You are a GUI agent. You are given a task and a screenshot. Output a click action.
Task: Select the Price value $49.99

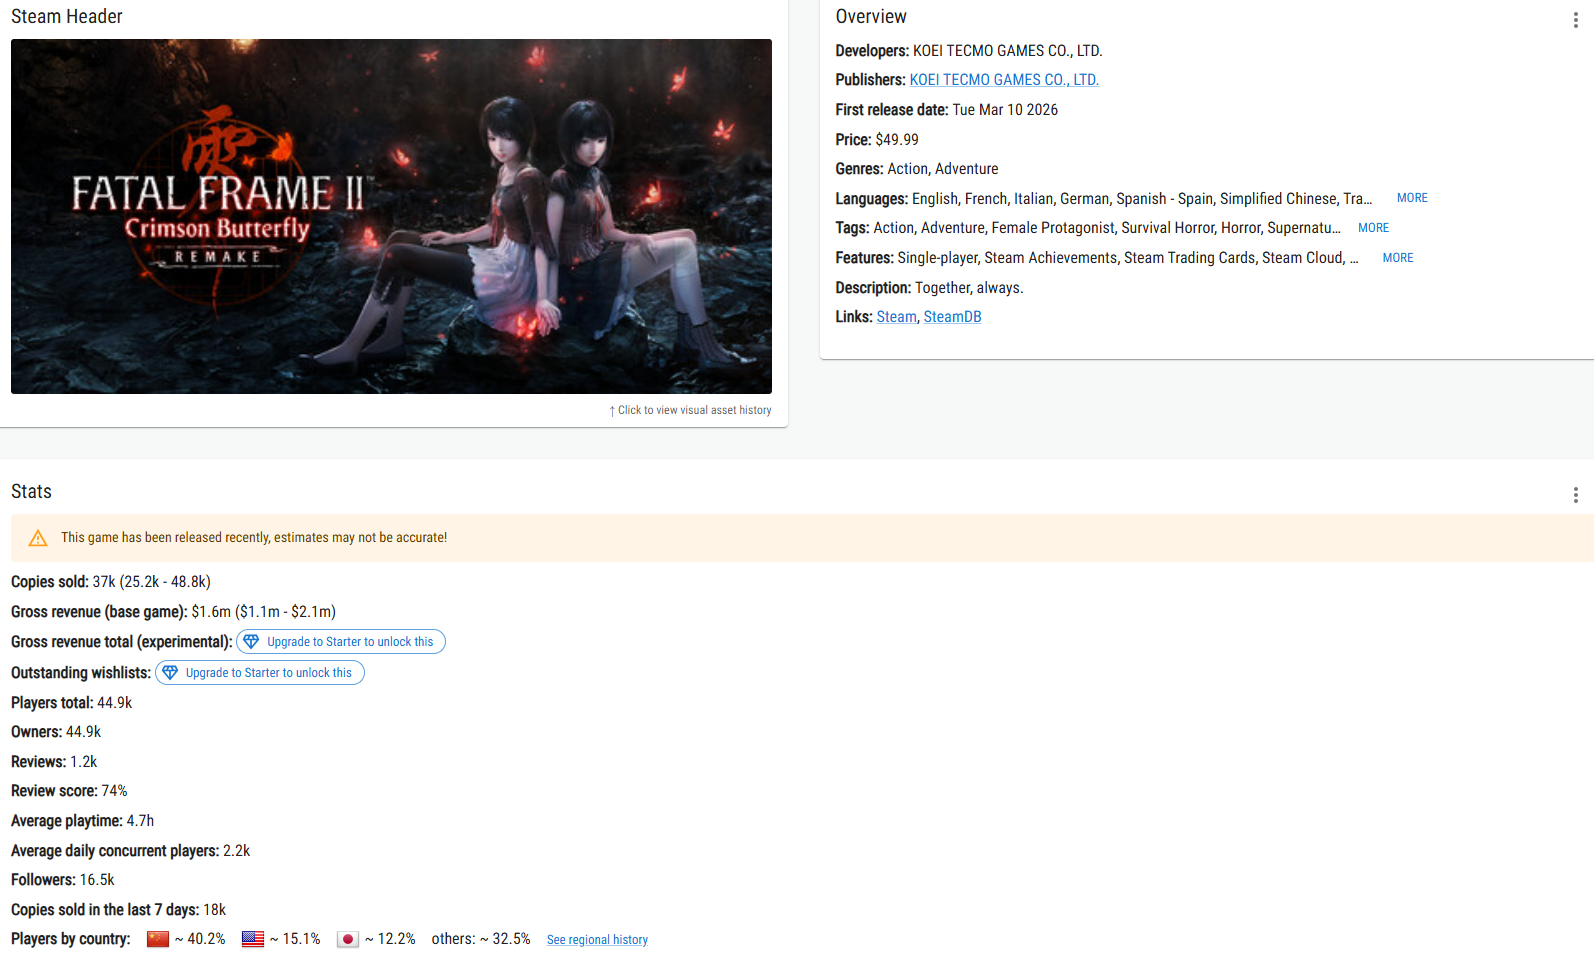click(897, 140)
